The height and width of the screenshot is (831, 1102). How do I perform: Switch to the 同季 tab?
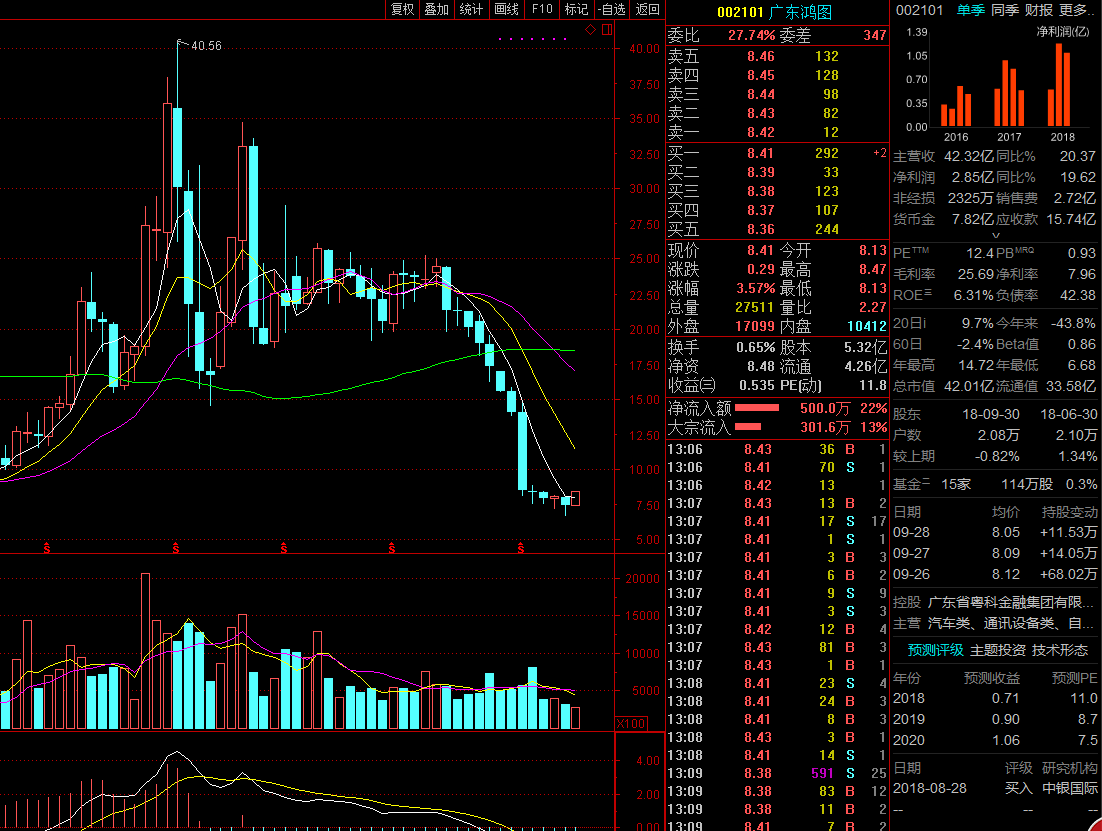coord(1005,10)
